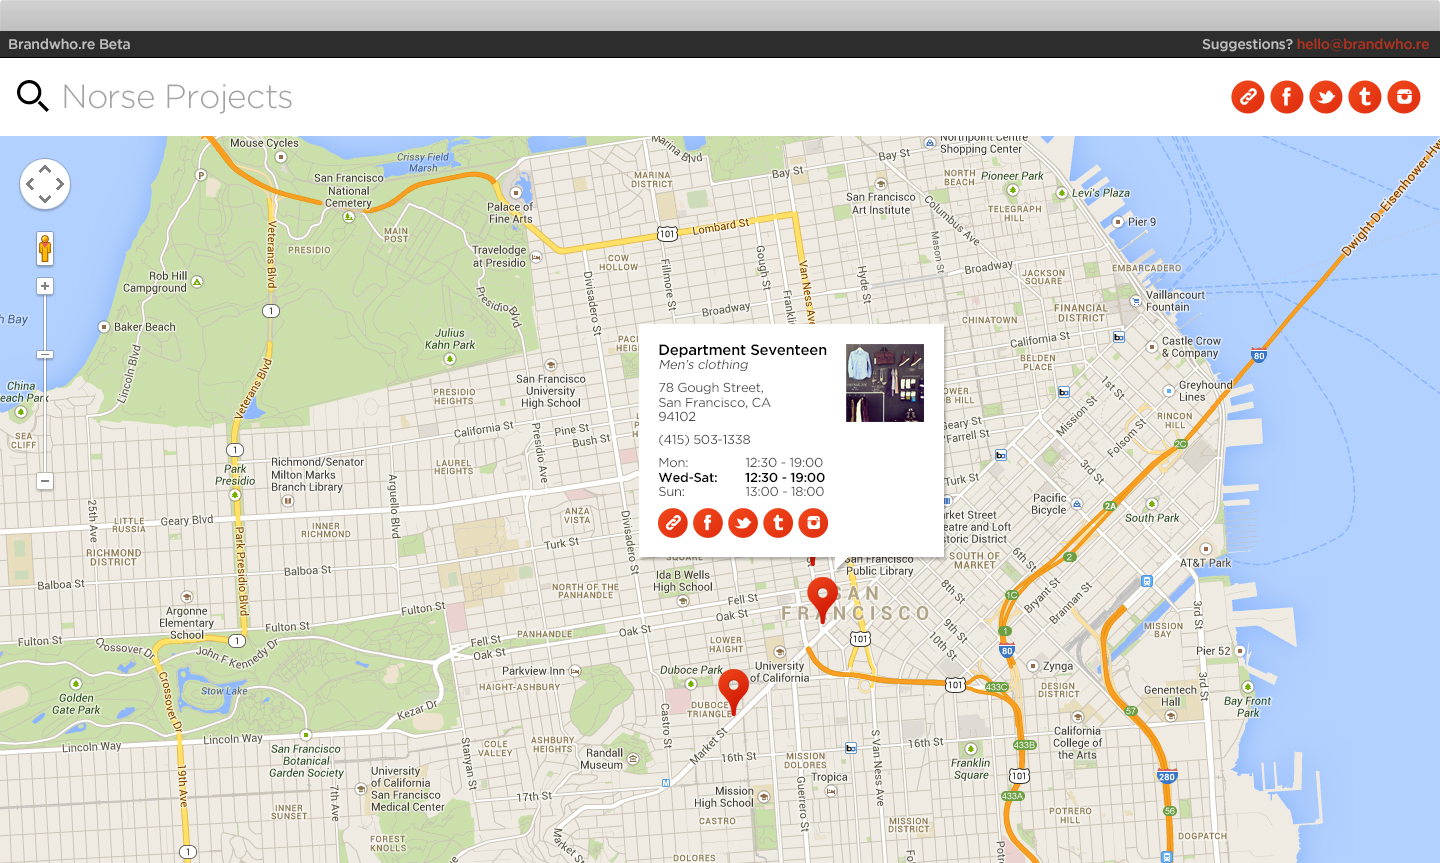Click the Rob Hill Campground icon
Viewport: 1440px width, 863px height.
click(197, 282)
